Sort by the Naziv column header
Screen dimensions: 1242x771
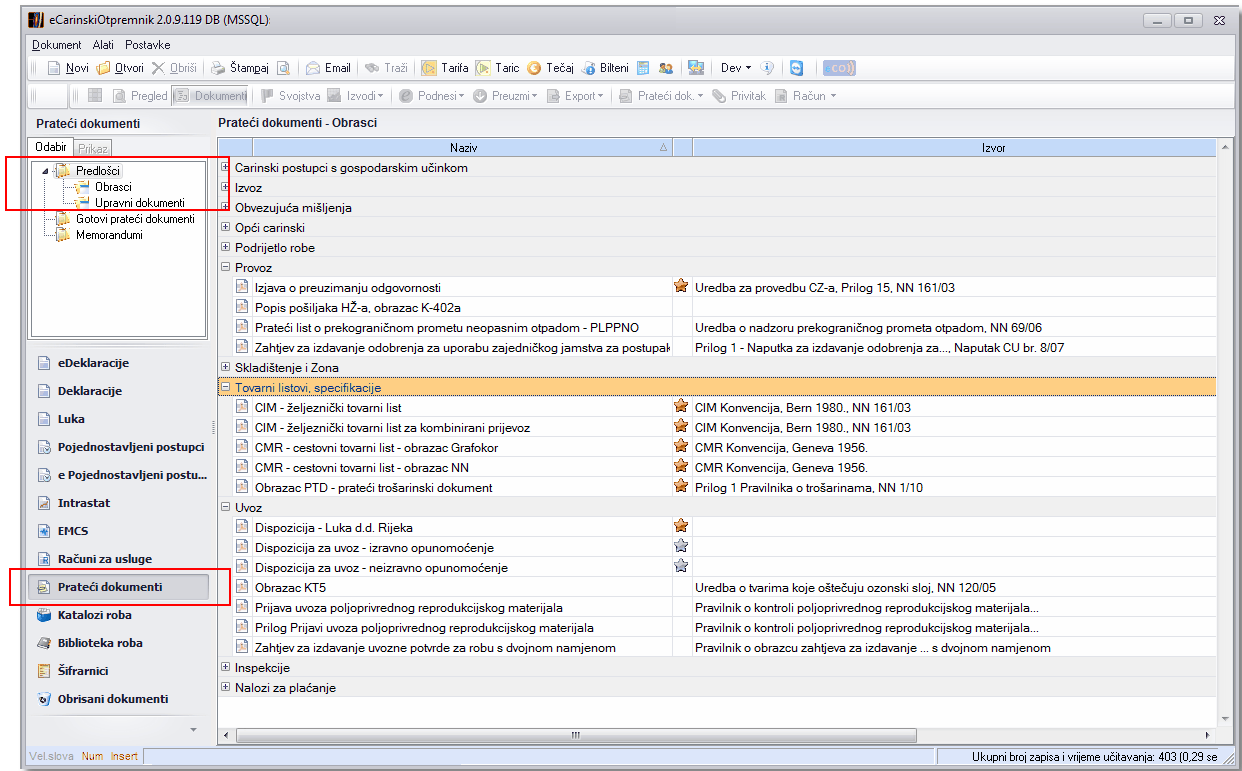click(x=463, y=147)
